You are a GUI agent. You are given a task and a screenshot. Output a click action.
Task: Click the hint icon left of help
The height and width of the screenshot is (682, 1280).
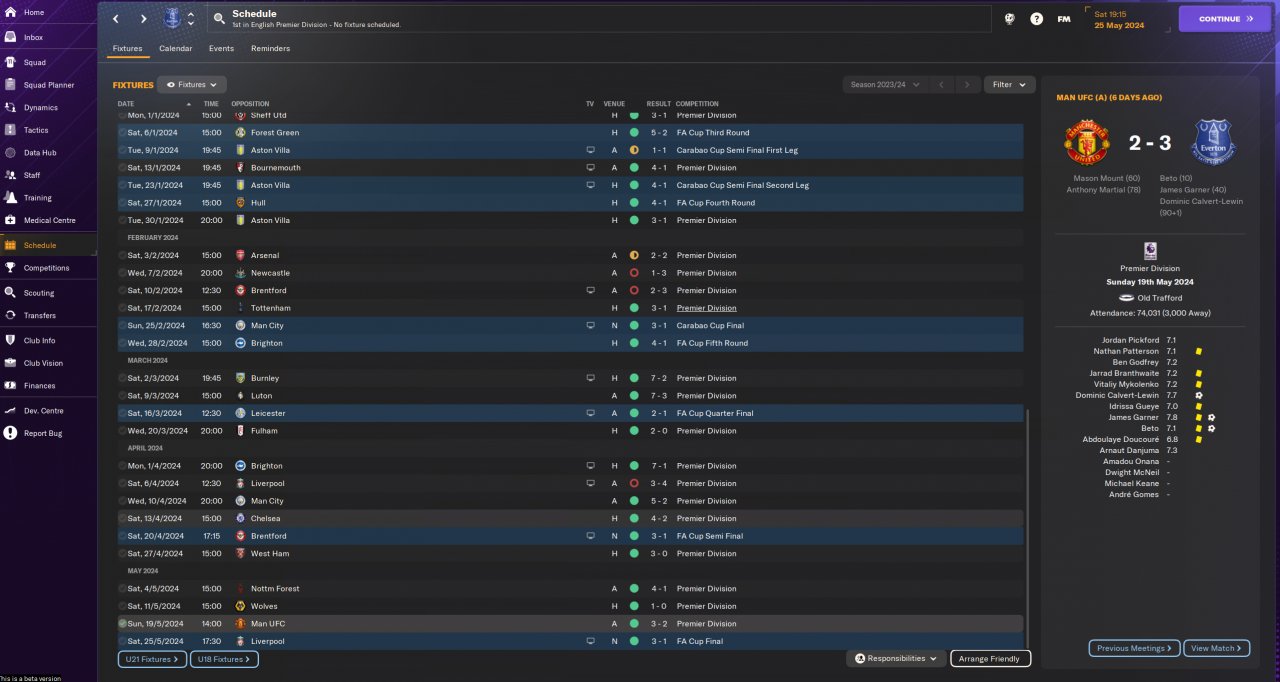coord(1010,18)
